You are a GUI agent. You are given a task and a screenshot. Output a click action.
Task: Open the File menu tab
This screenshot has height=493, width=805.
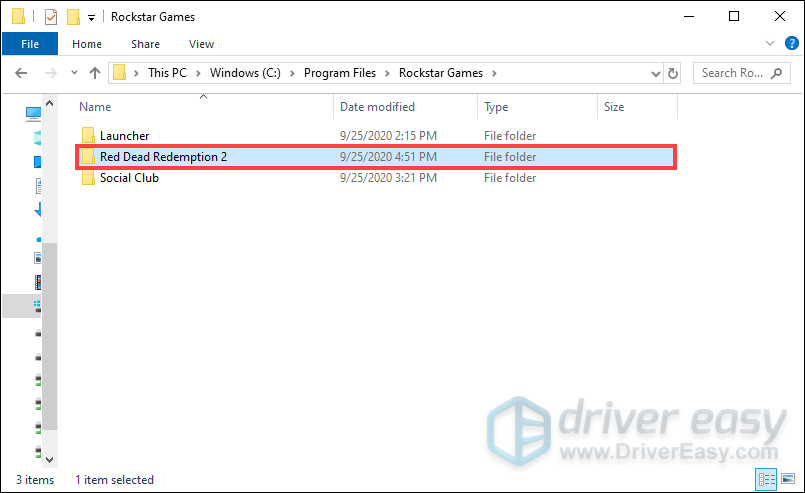tap(30, 44)
